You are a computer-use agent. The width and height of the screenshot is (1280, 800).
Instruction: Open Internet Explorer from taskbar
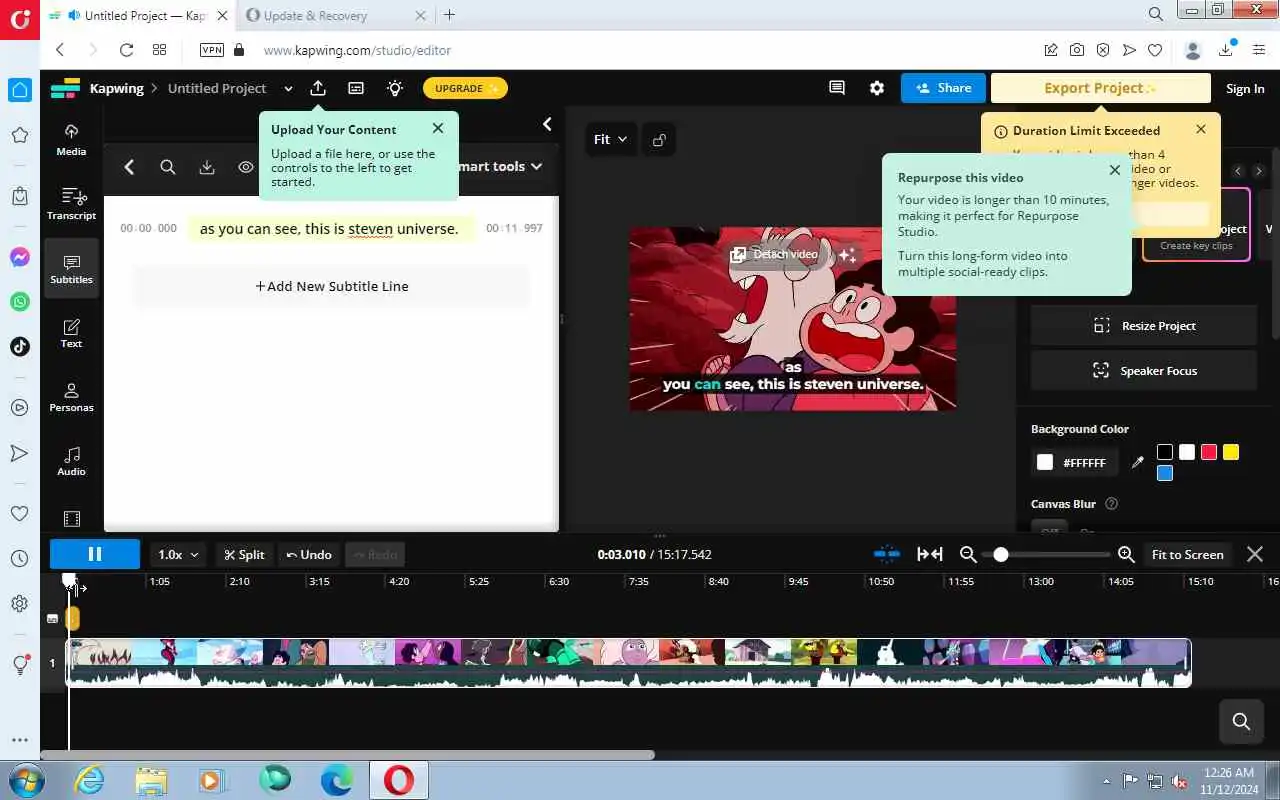pyautogui.click(x=89, y=780)
